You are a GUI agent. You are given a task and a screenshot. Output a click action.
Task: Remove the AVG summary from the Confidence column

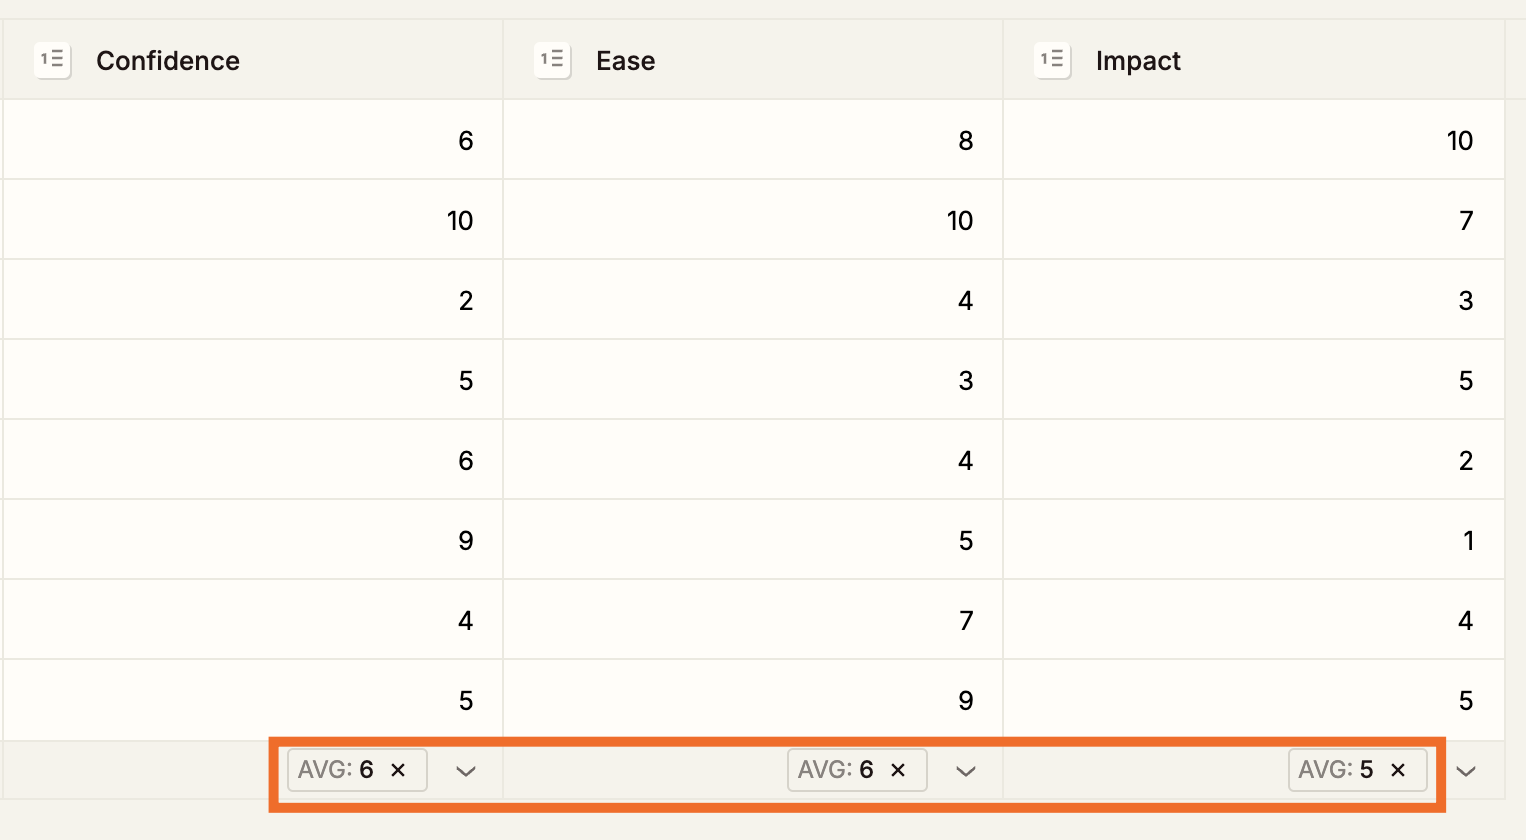coord(398,770)
